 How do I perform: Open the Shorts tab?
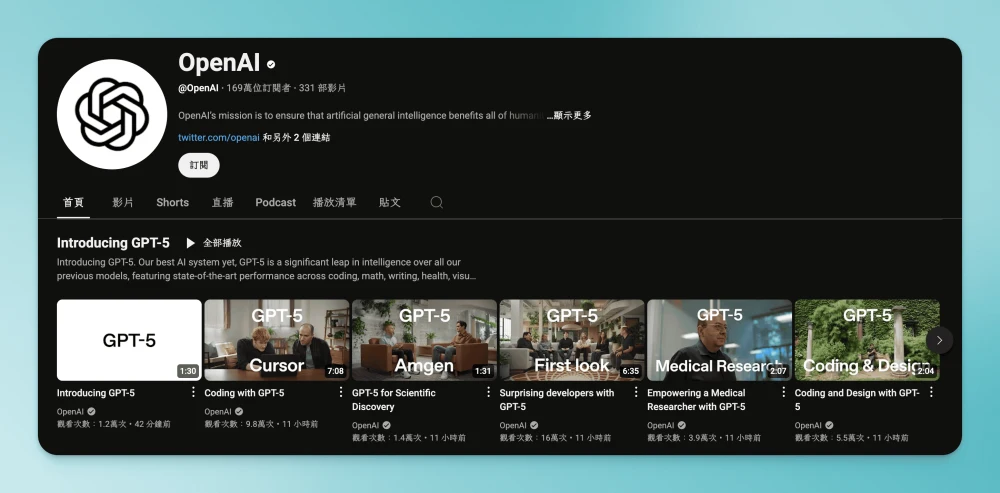click(172, 202)
